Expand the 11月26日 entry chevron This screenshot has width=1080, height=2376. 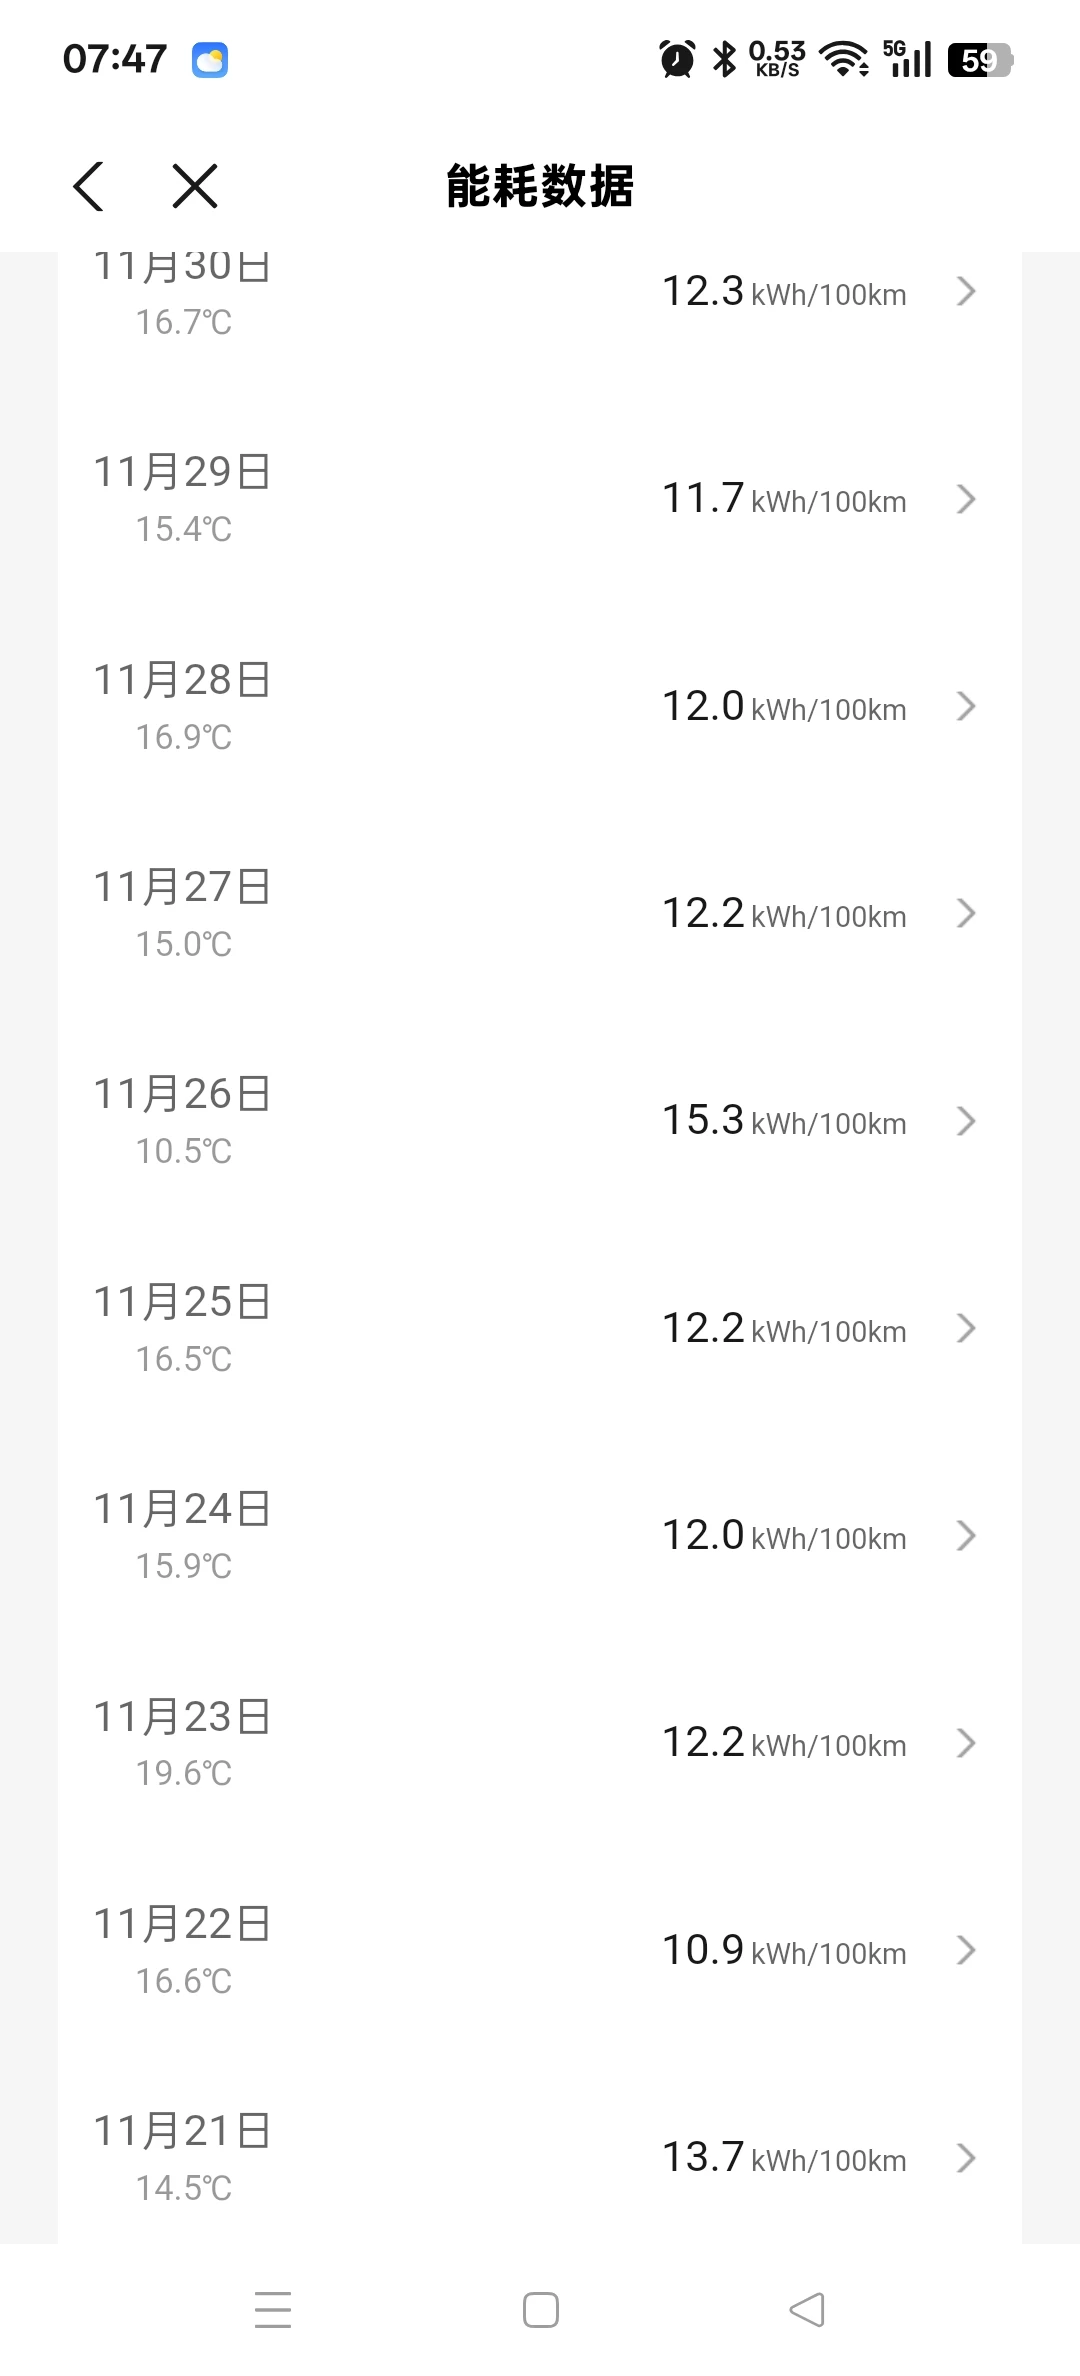coord(965,1121)
